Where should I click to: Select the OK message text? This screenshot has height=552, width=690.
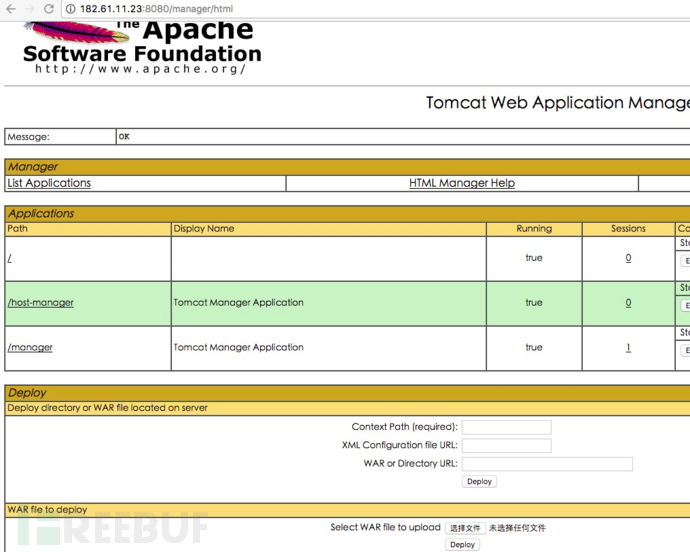pos(124,136)
